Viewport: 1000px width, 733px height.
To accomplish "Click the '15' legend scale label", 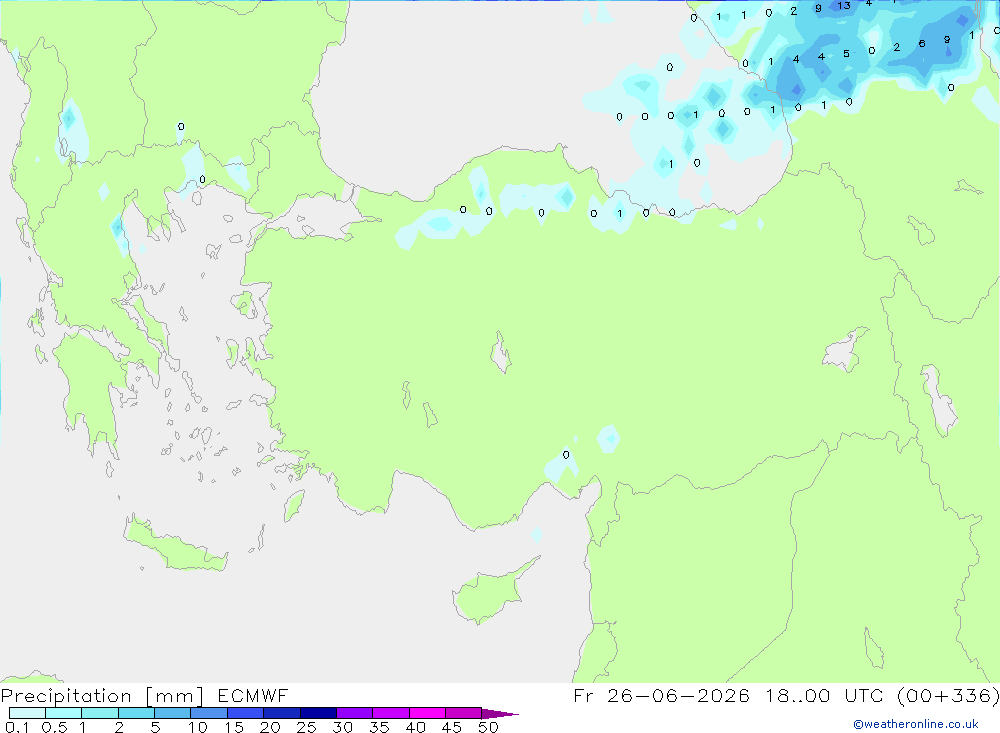I will click(x=234, y=727).
